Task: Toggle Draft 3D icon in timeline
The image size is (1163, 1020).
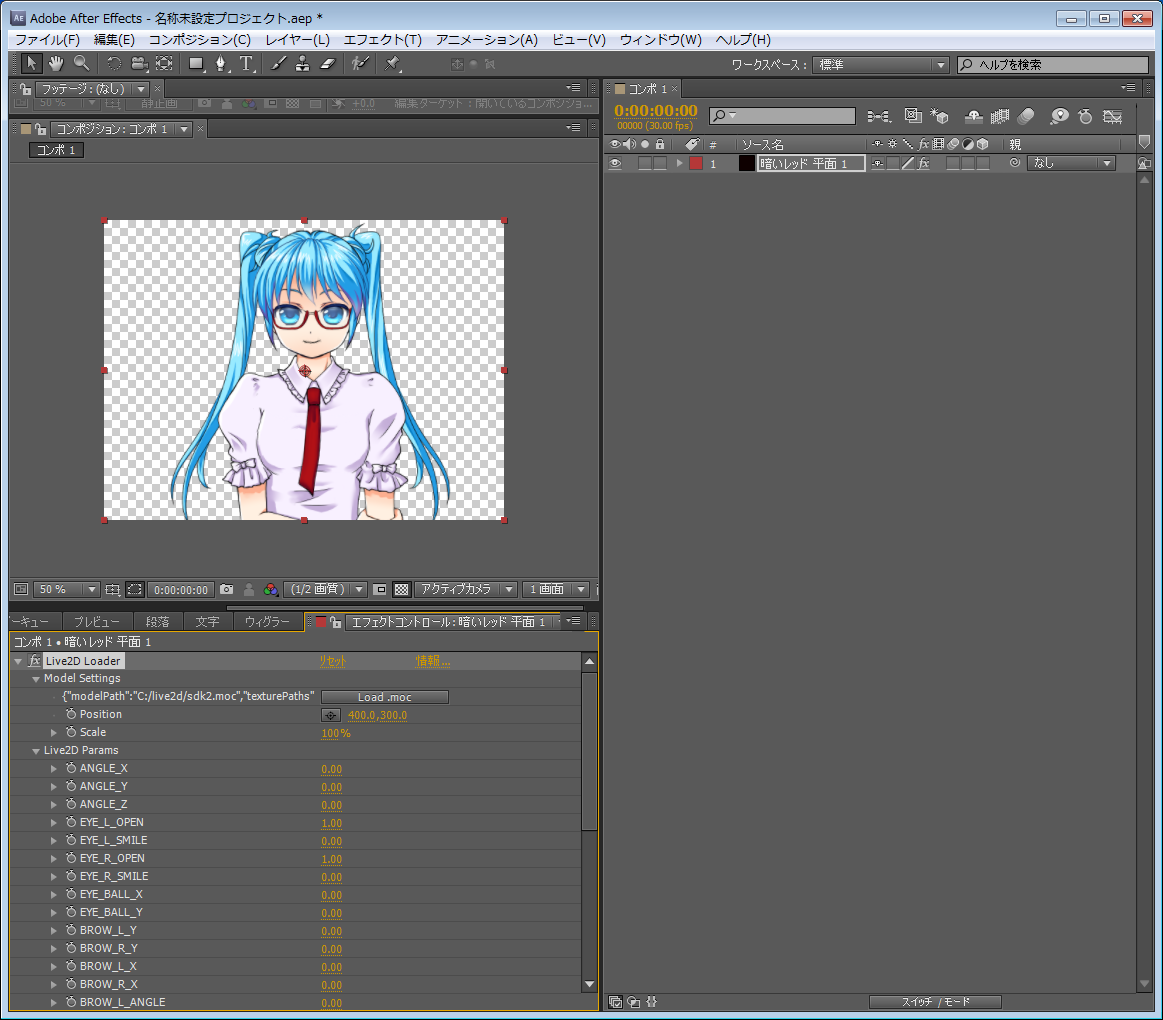Action: click(940, 116)
